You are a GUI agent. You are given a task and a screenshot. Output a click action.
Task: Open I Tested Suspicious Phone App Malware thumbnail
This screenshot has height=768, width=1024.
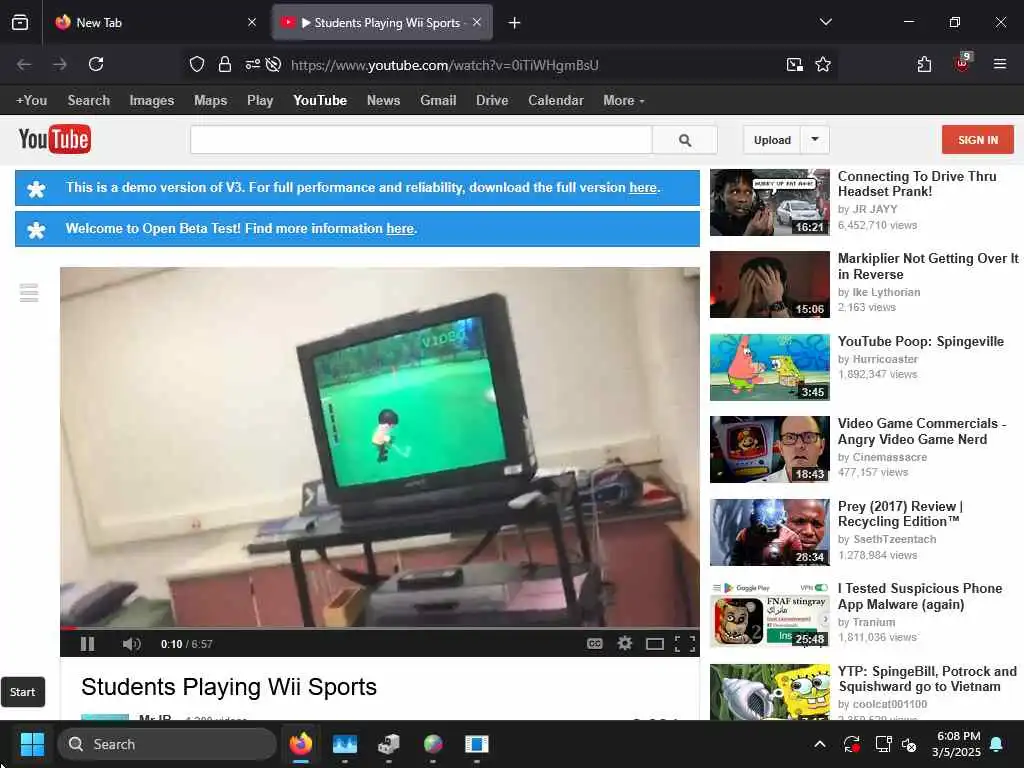click(x=770, y=615)
